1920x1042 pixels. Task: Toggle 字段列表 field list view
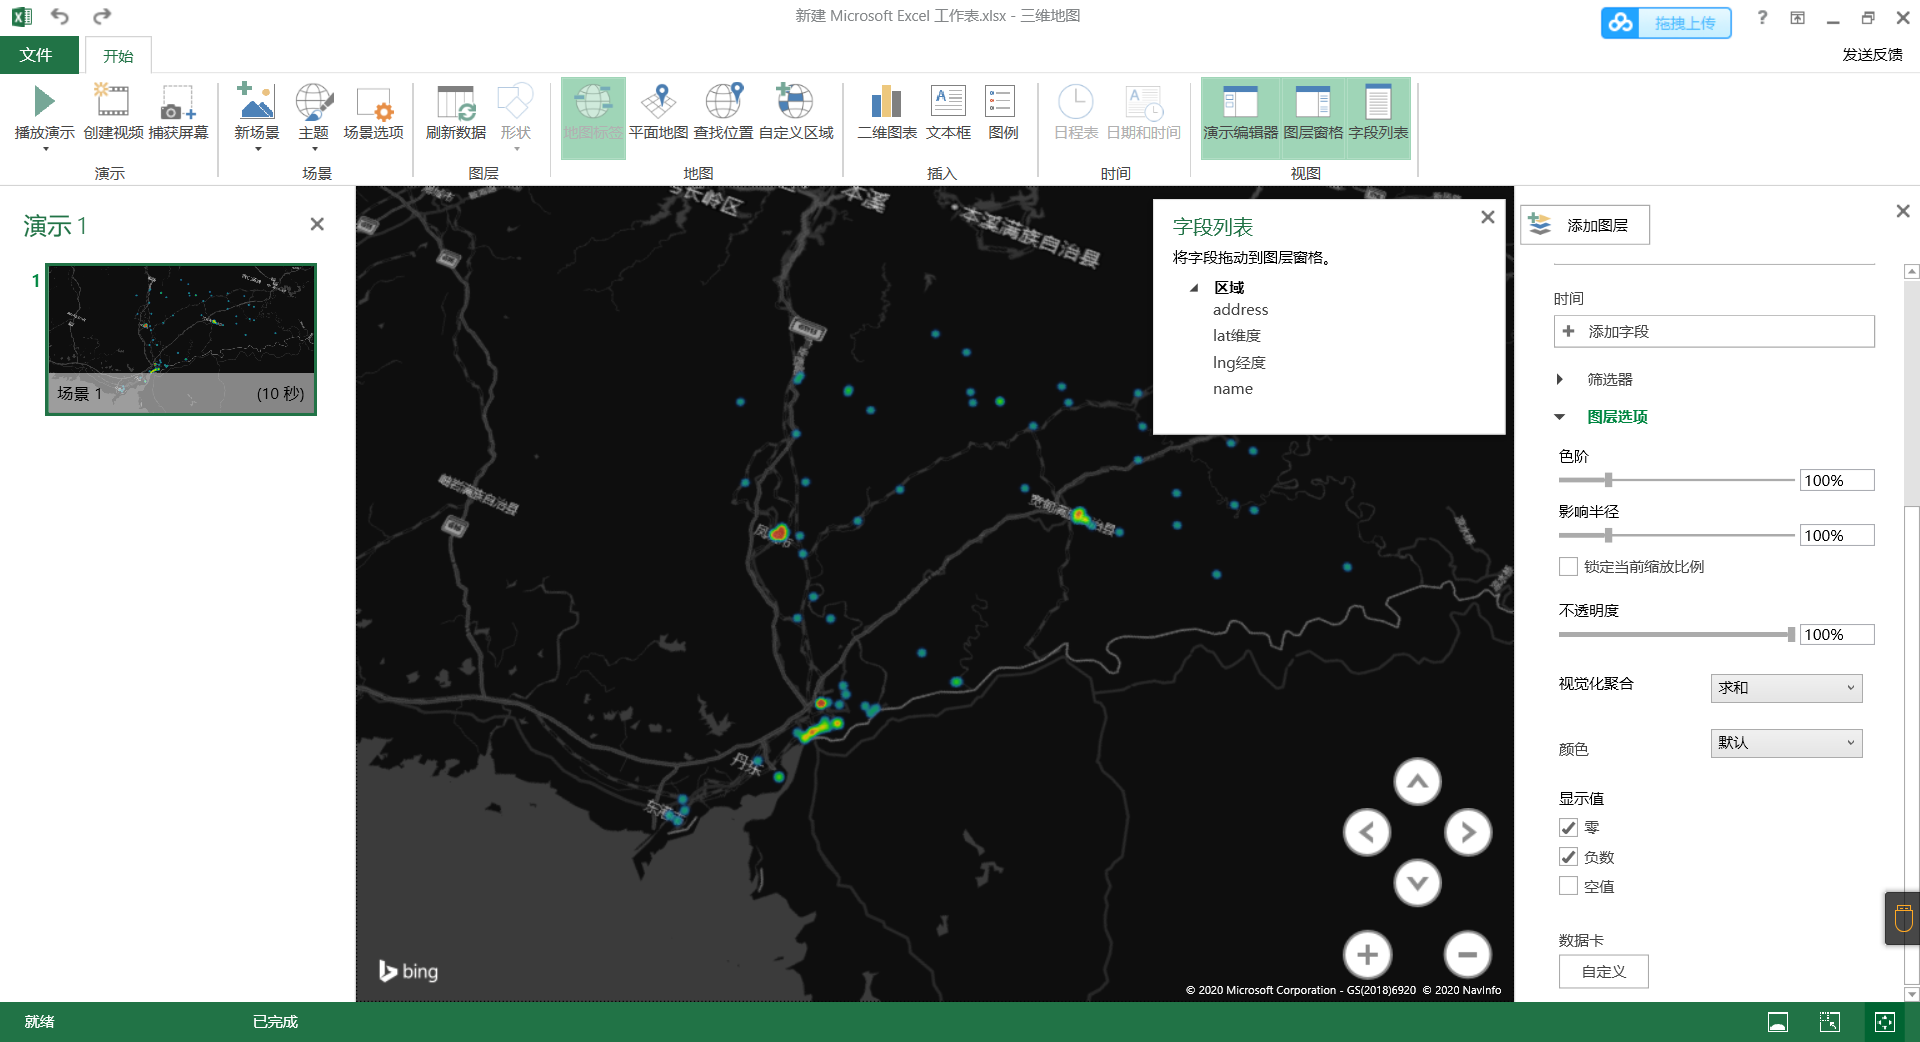tap(1378, 118)
